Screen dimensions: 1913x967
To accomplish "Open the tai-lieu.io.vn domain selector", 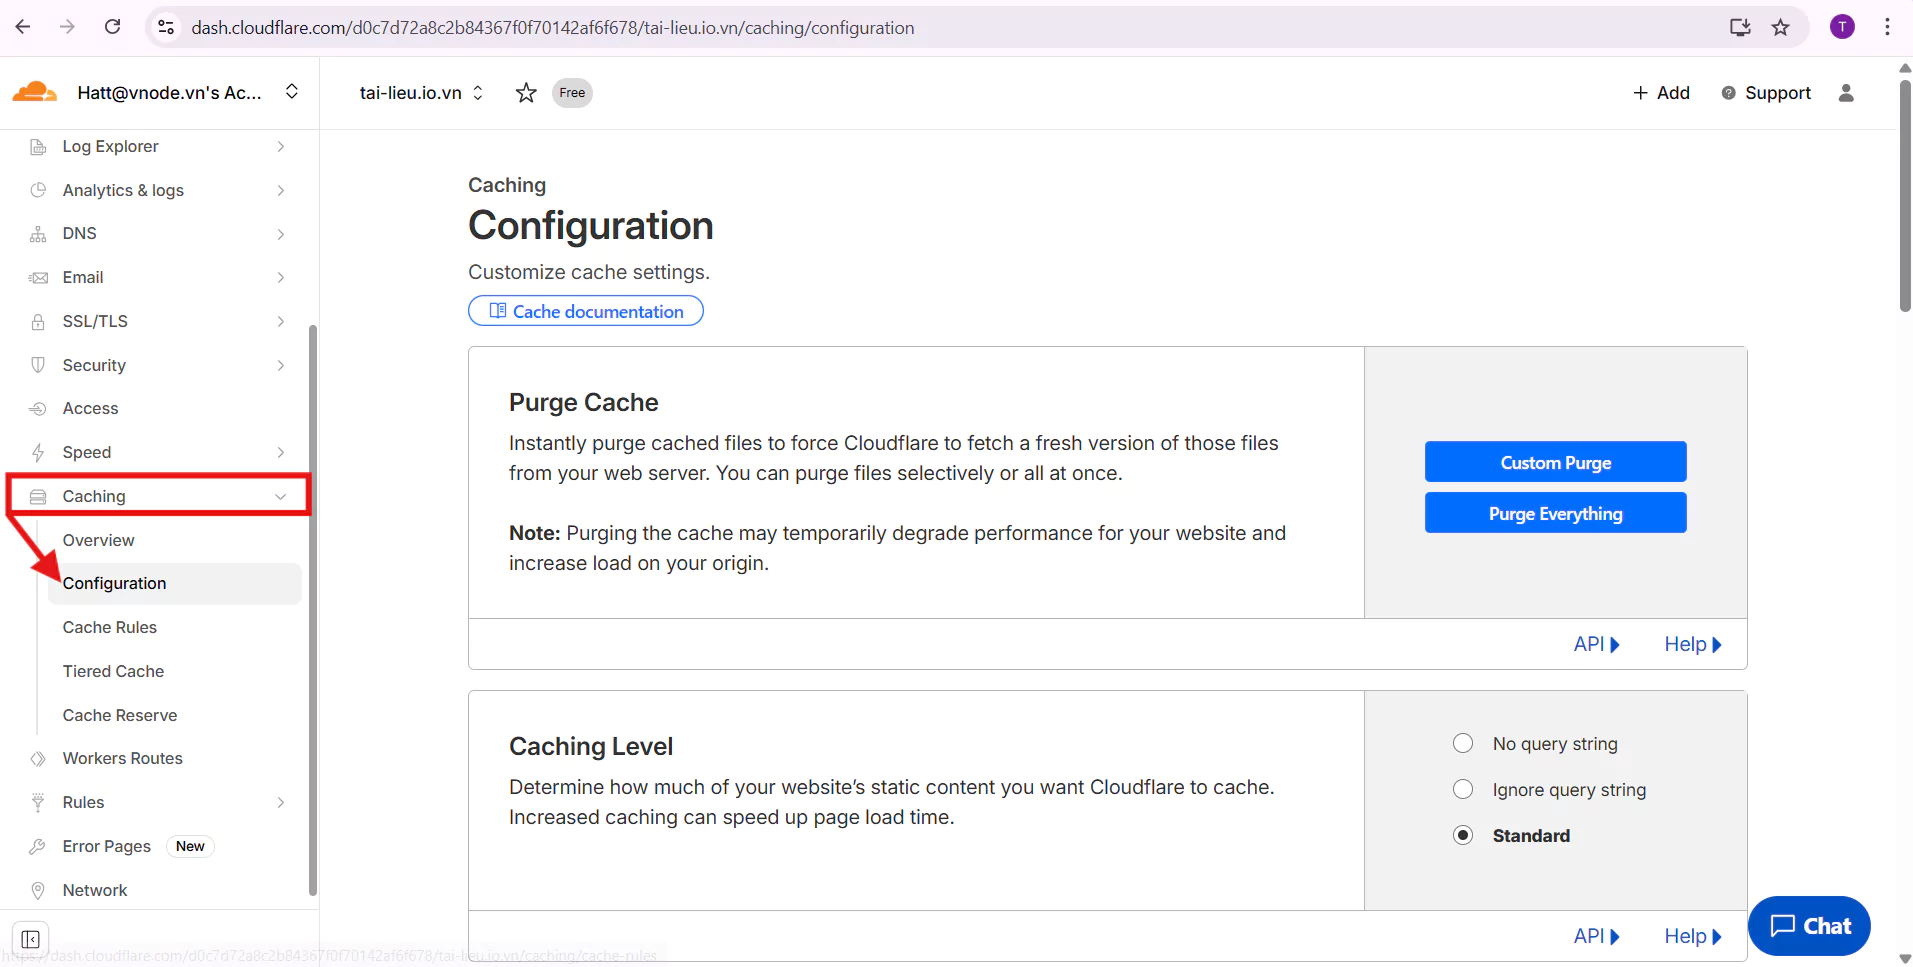I will pos(421,93).
